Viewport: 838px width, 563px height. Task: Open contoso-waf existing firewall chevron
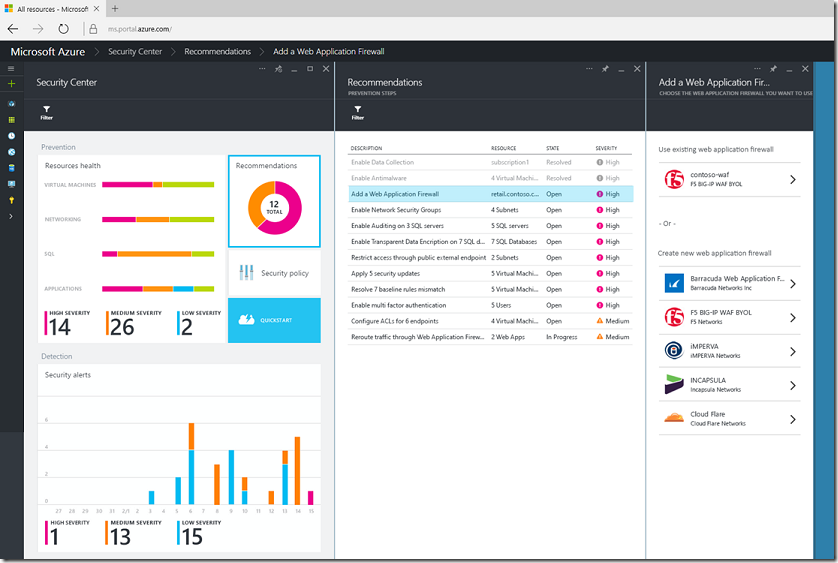pyautogui.click(x=793, y=180)
